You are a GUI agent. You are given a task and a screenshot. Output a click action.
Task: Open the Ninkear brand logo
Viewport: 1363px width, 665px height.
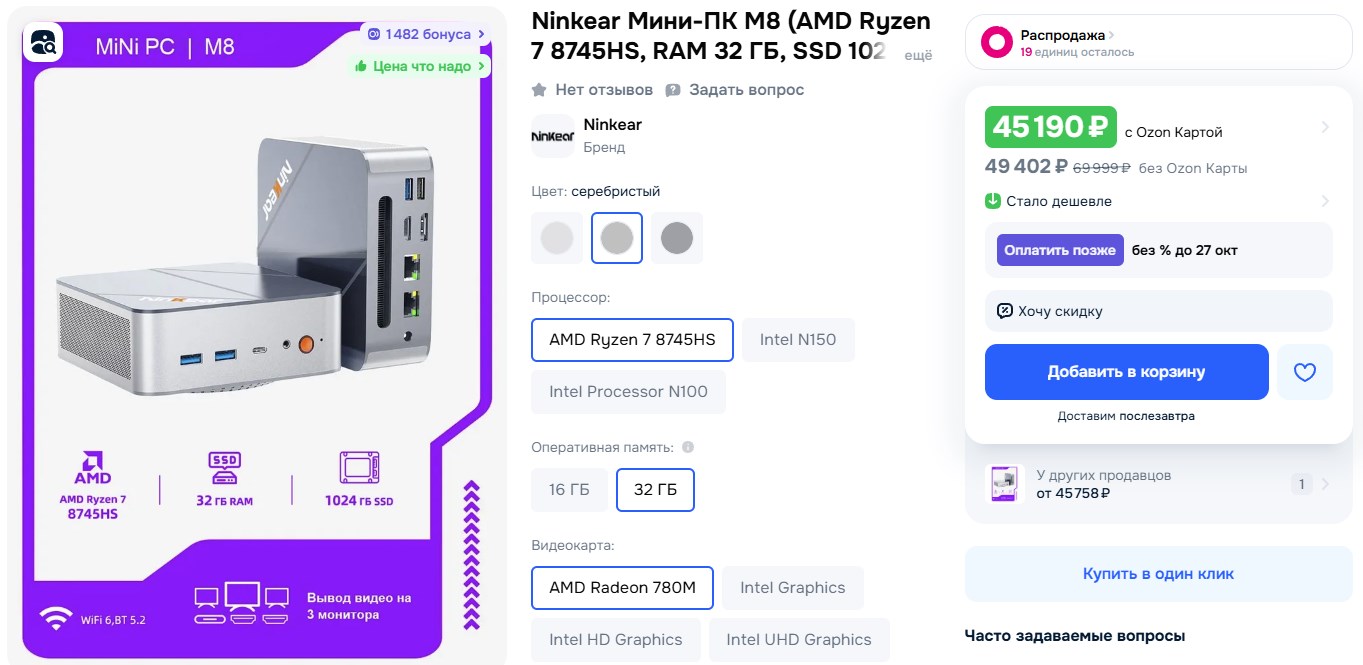point(552,136)
